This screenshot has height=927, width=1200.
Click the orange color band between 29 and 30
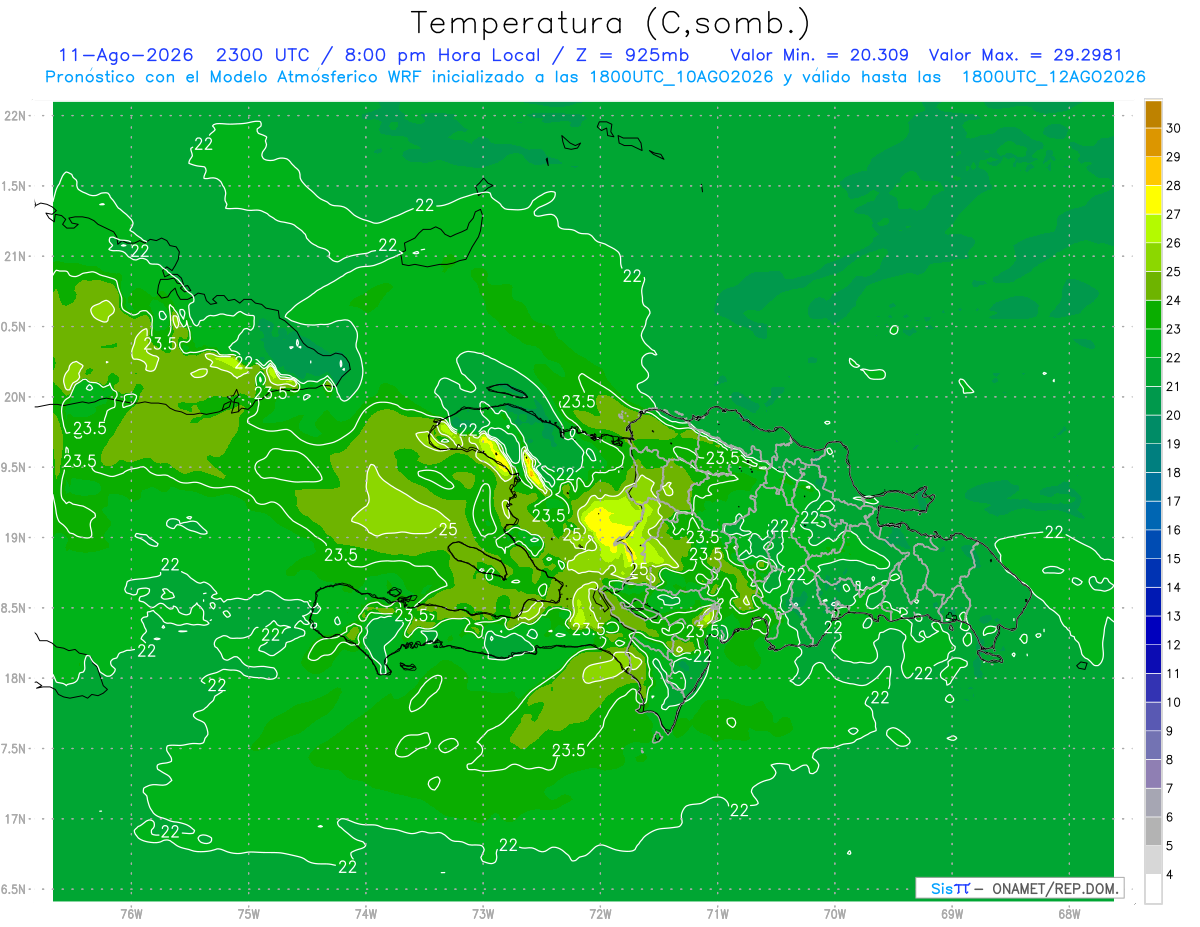click(x=1153, y=142)
